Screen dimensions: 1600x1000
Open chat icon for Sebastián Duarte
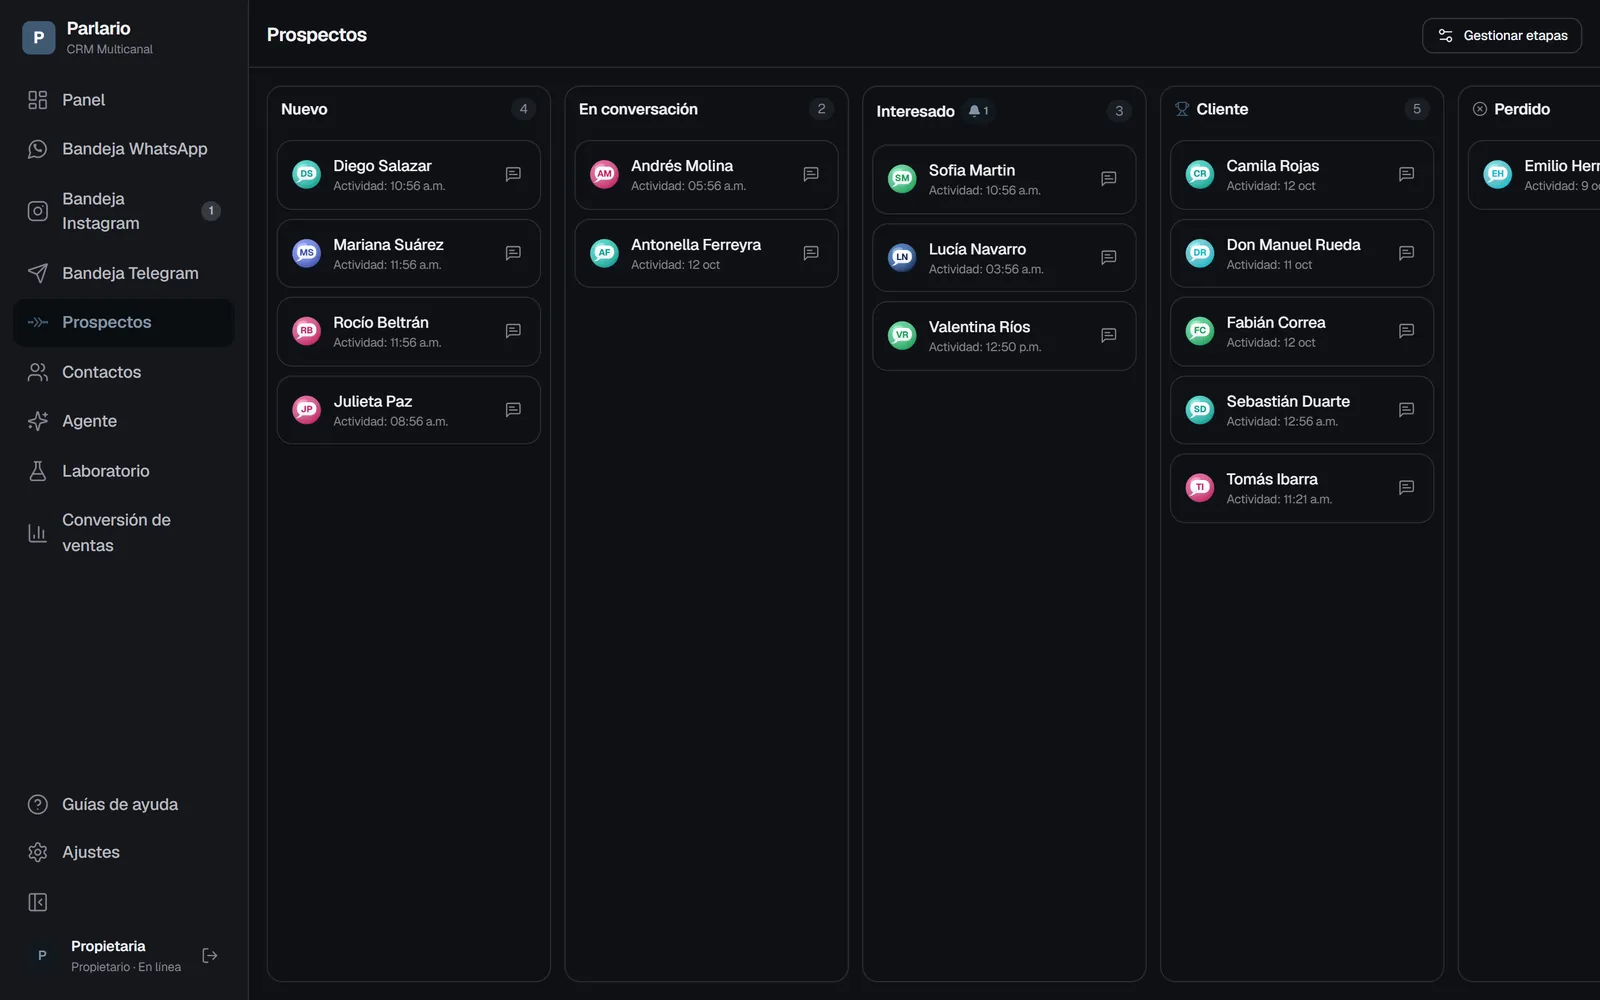tap(1406, 410)
